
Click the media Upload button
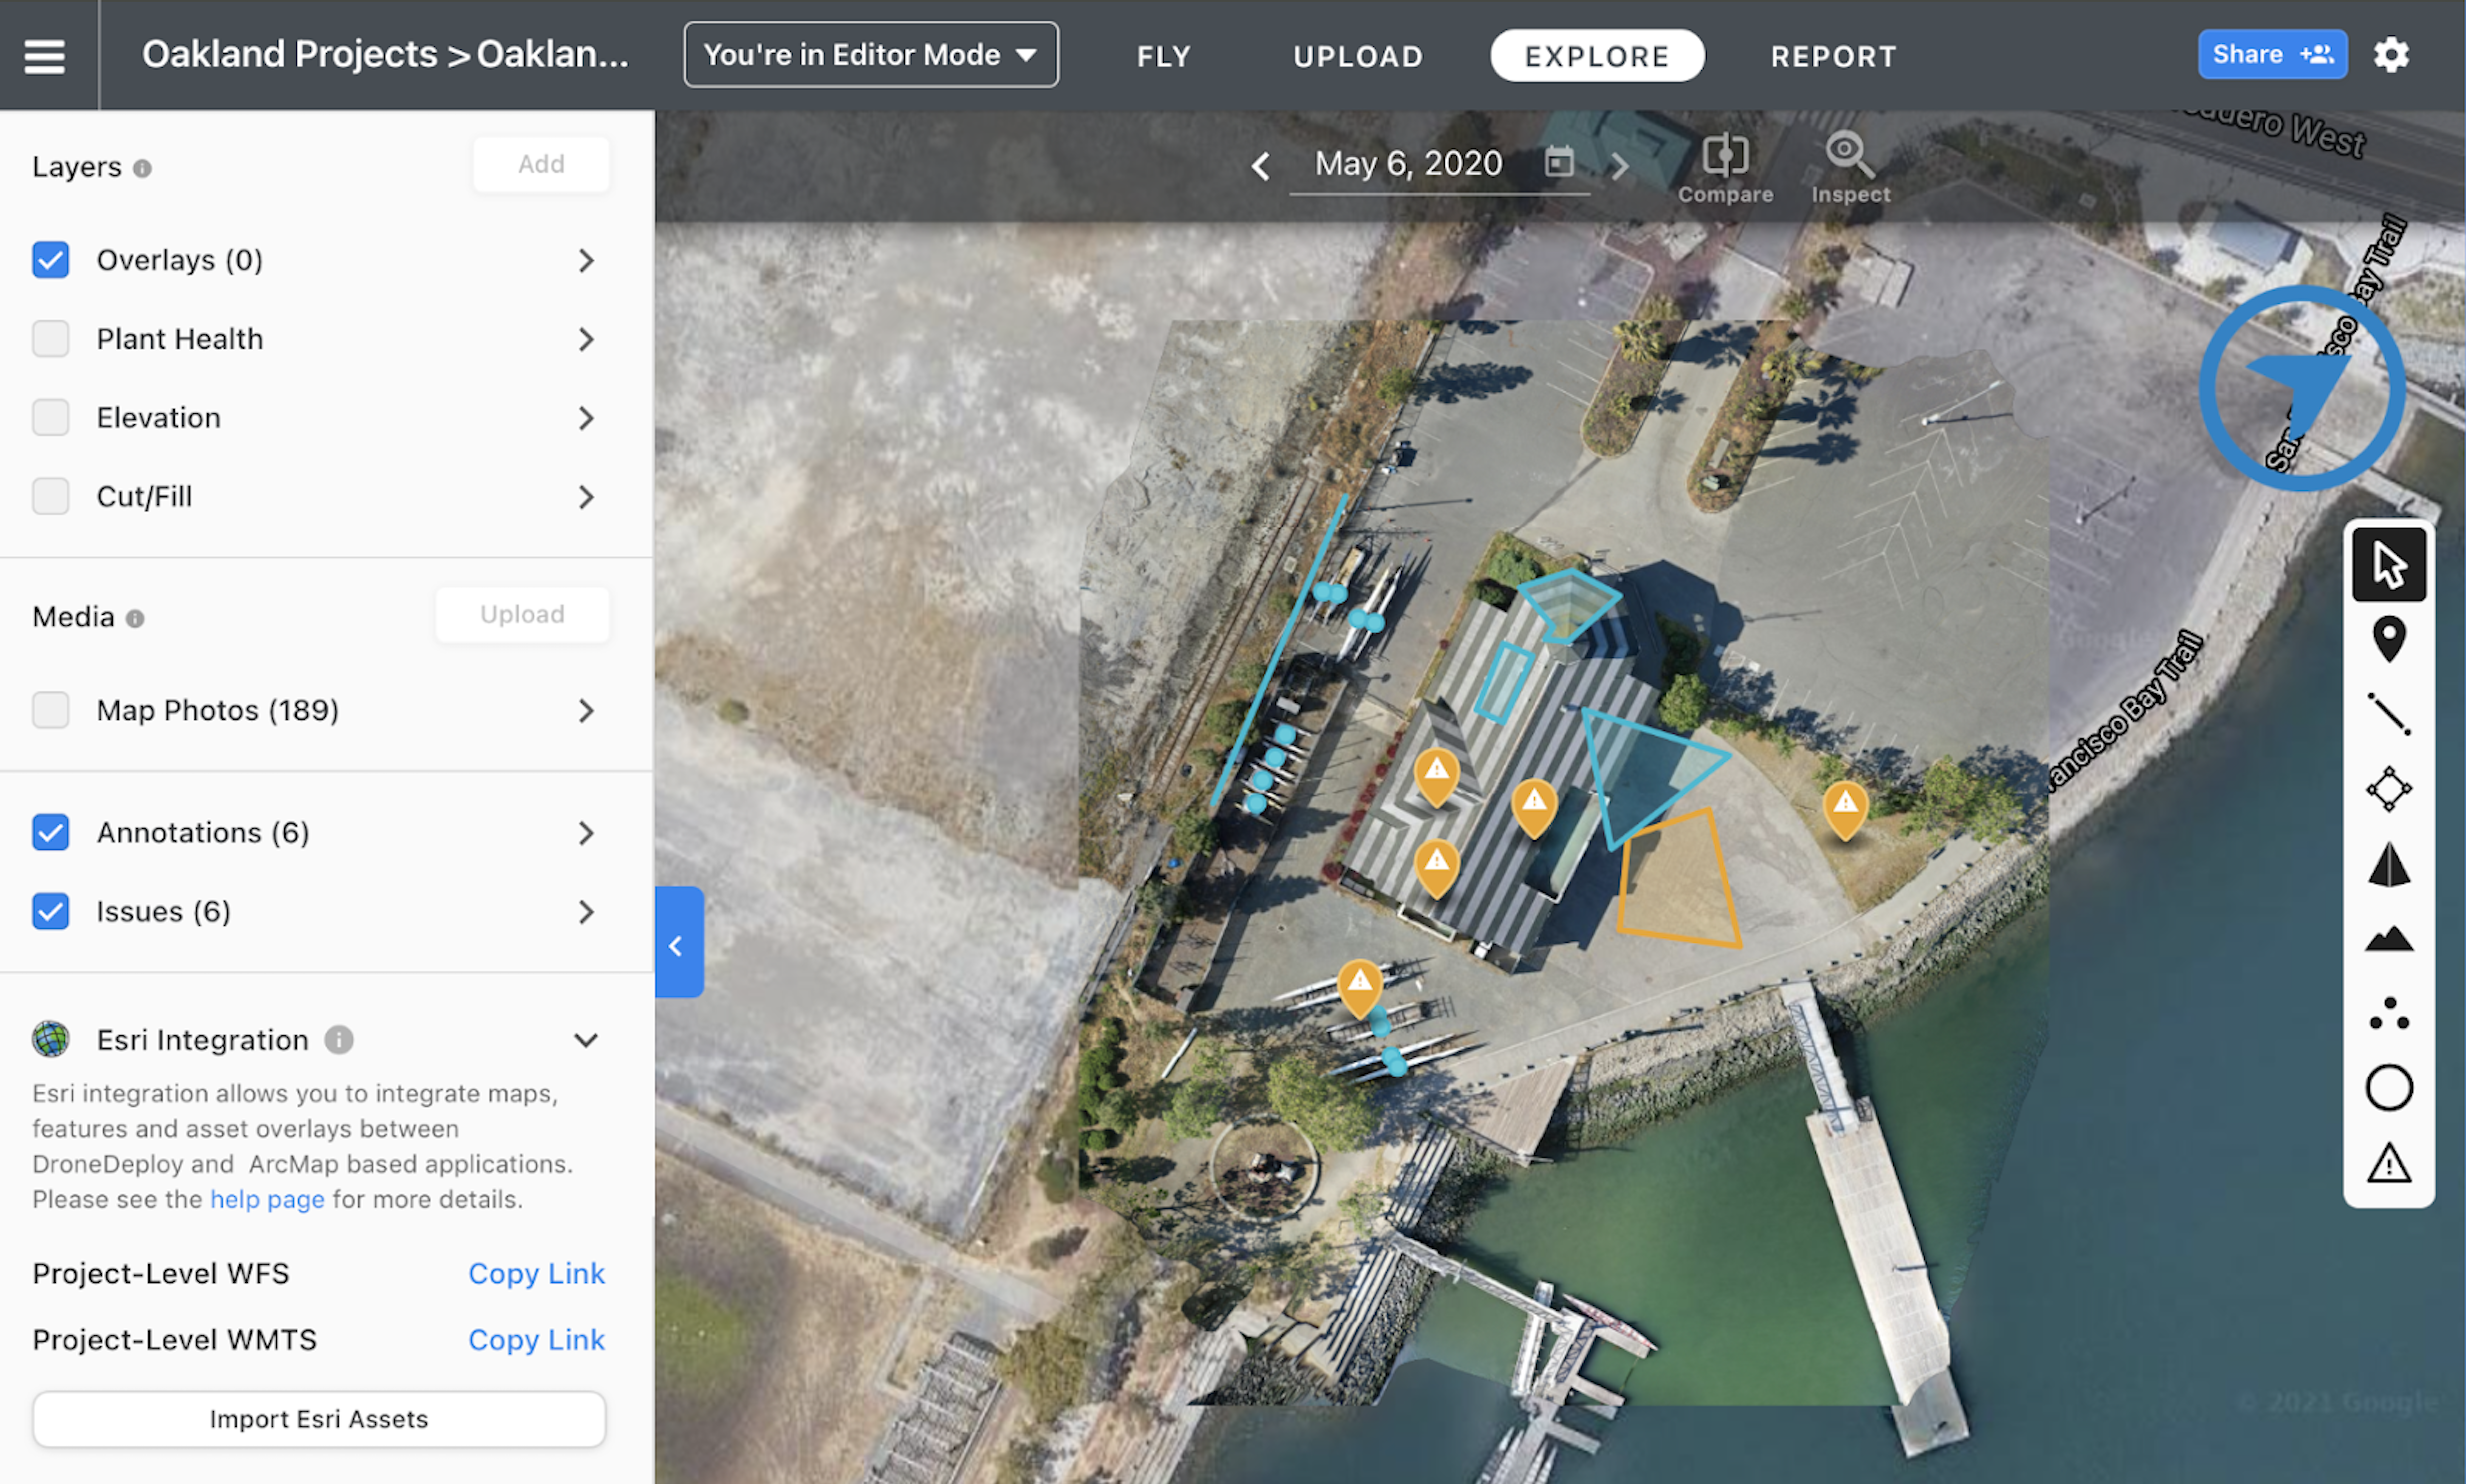[x=522, y=614]
